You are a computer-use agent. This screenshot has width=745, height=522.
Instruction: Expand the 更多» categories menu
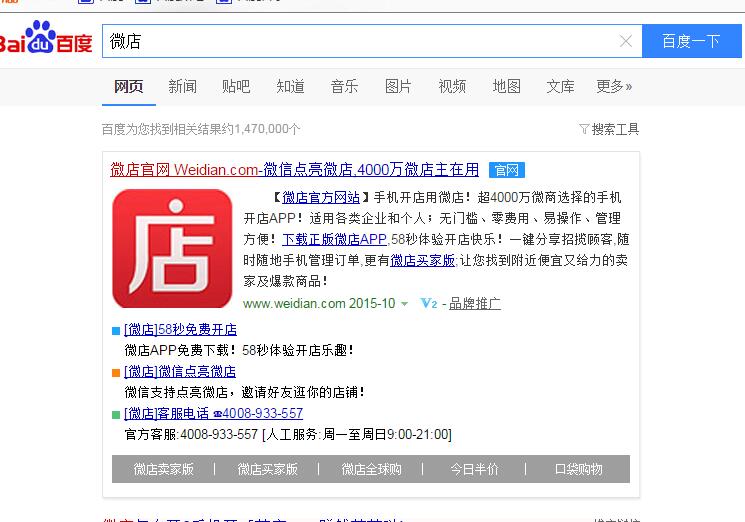coord(614,87)
